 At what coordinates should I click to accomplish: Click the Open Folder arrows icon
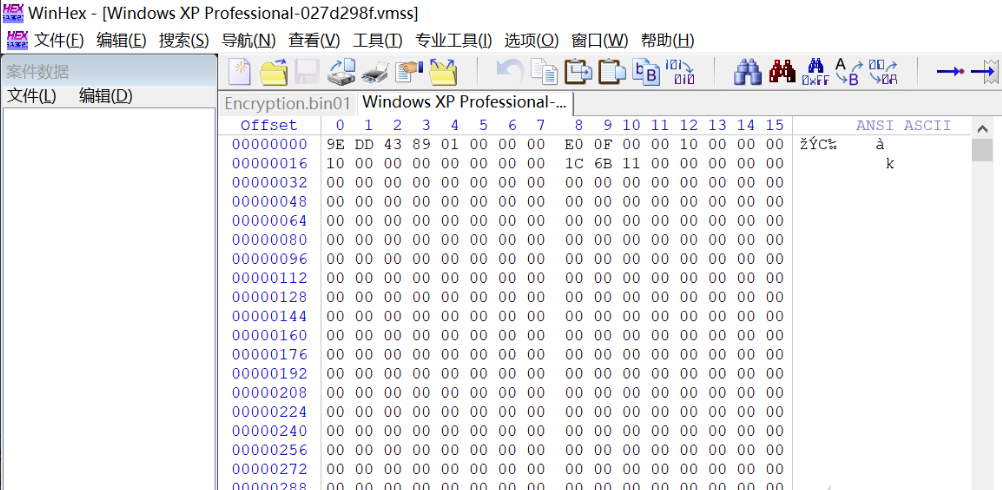pos(443,72)
